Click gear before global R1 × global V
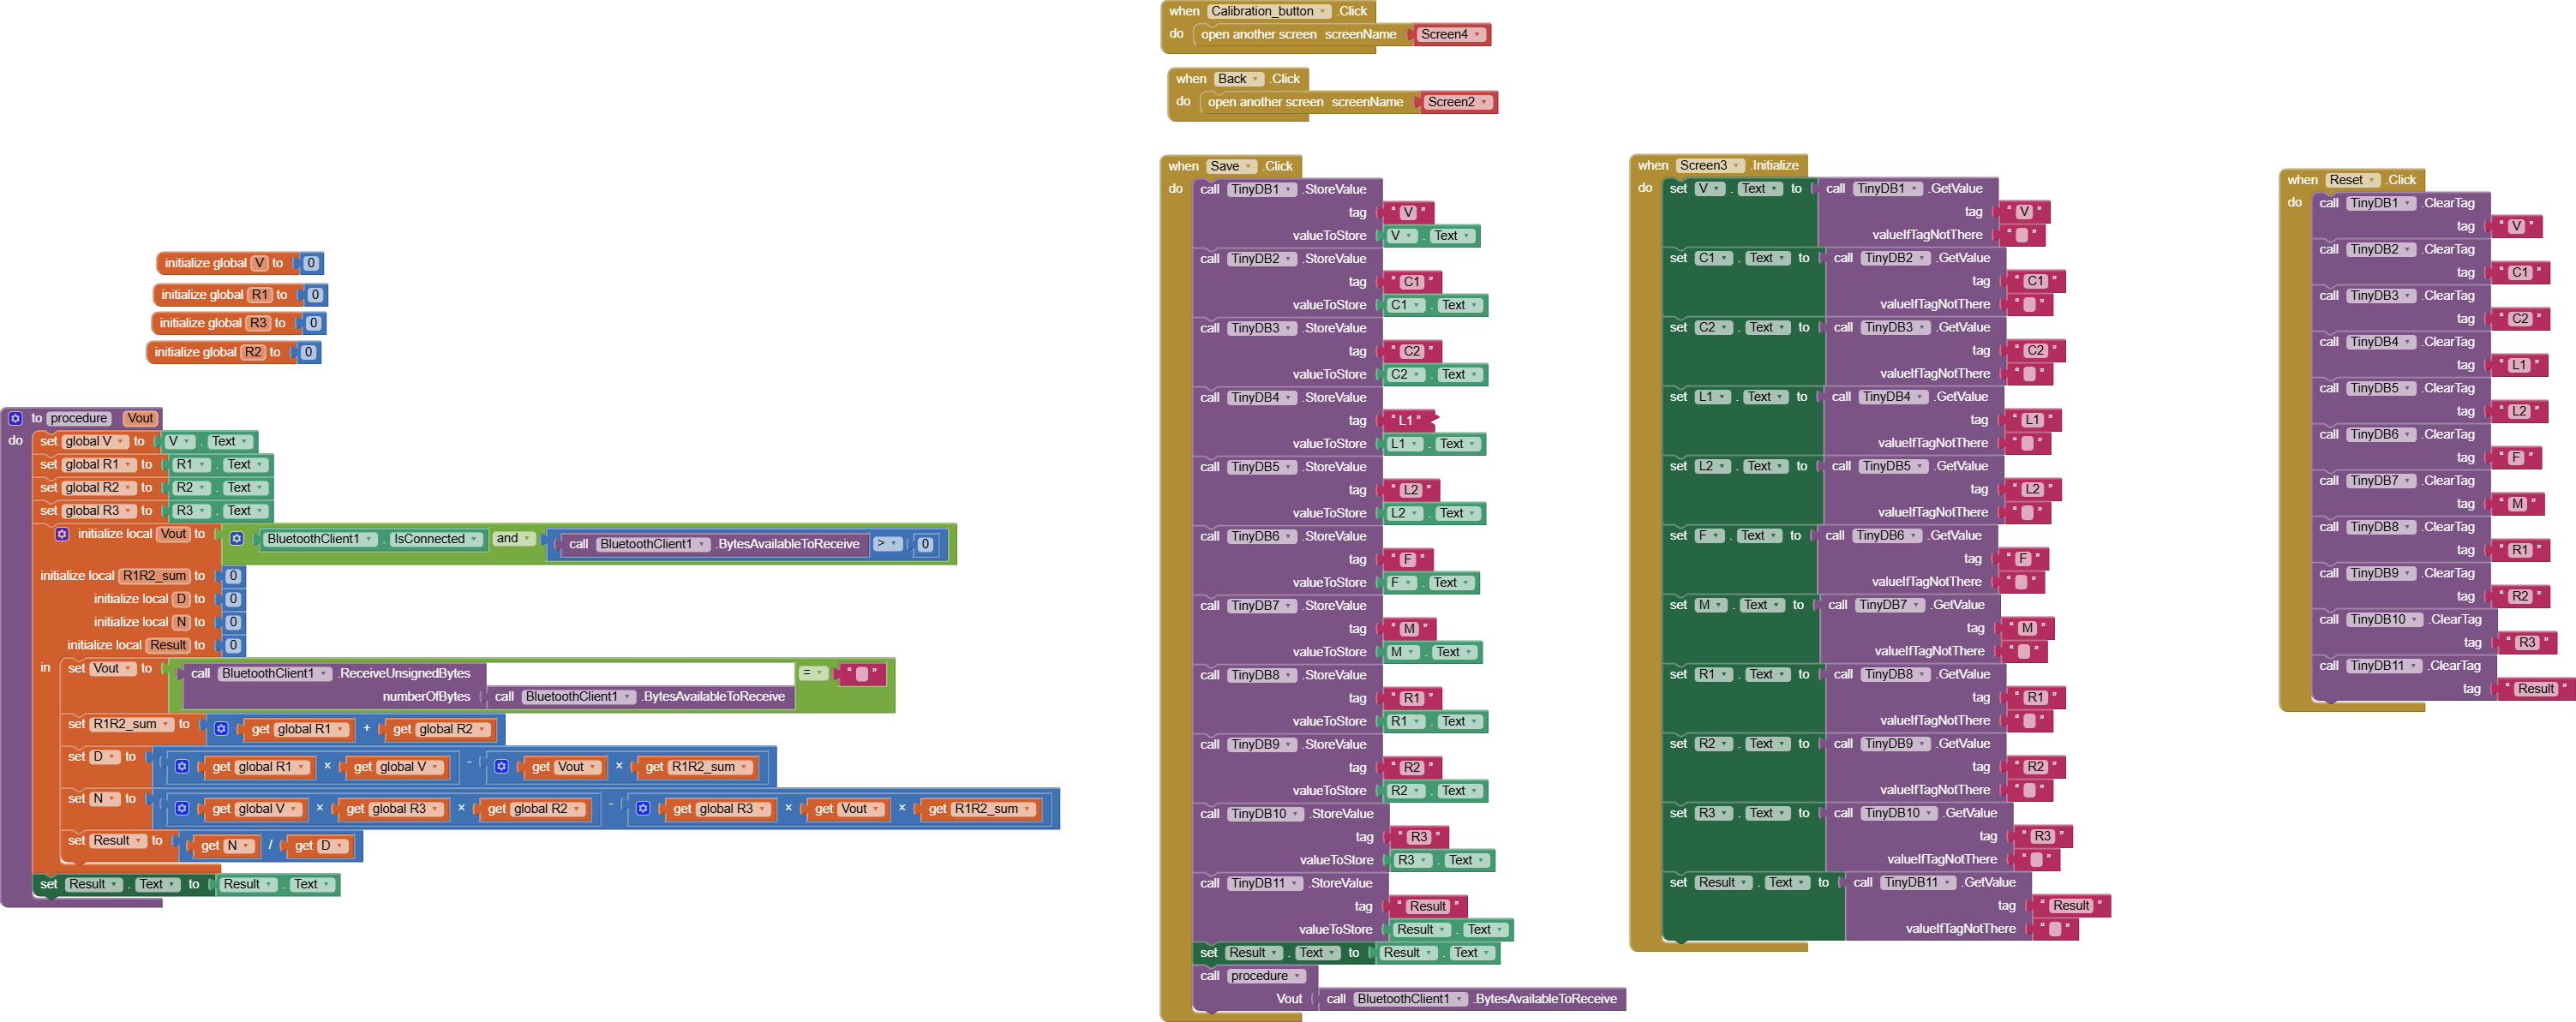 pyautogui.click(x=182, y=767)
